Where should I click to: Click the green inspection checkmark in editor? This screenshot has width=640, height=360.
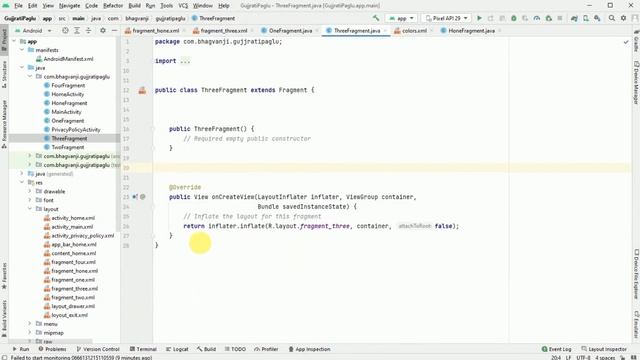(x=626, y=42)
